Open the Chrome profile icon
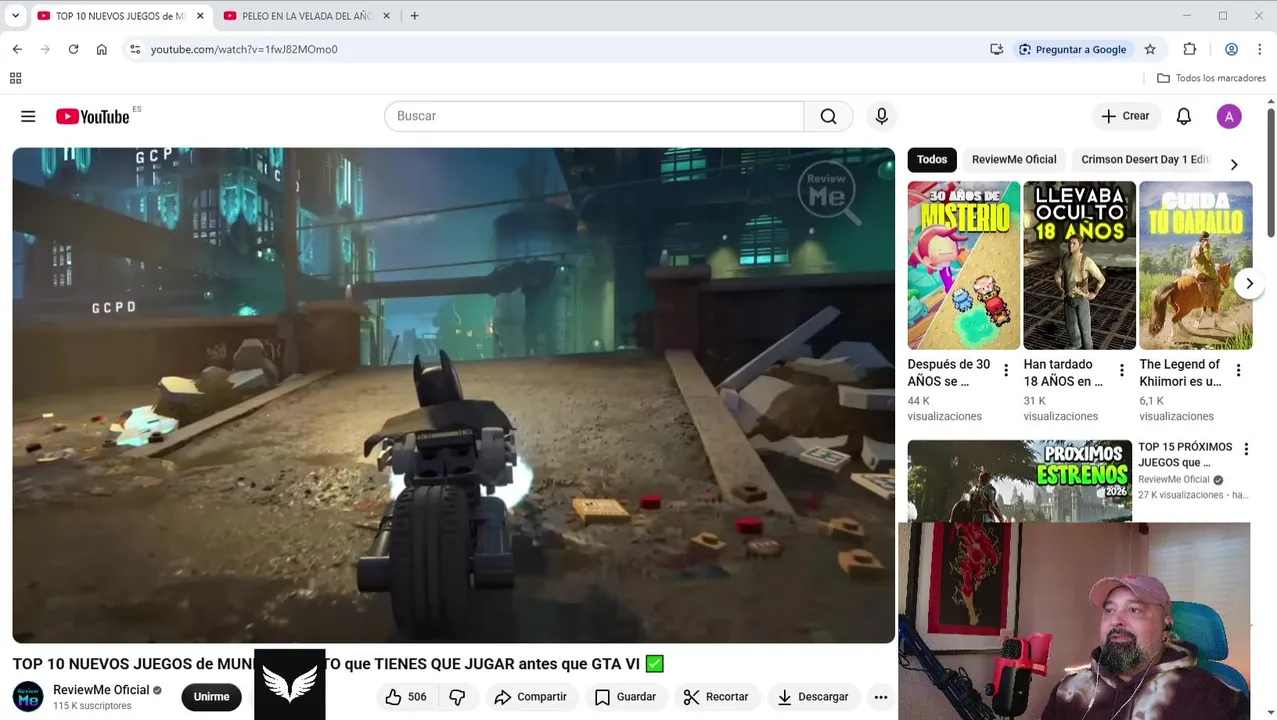The height and width of the screenshot is (720, 1277). point(1231,49)
